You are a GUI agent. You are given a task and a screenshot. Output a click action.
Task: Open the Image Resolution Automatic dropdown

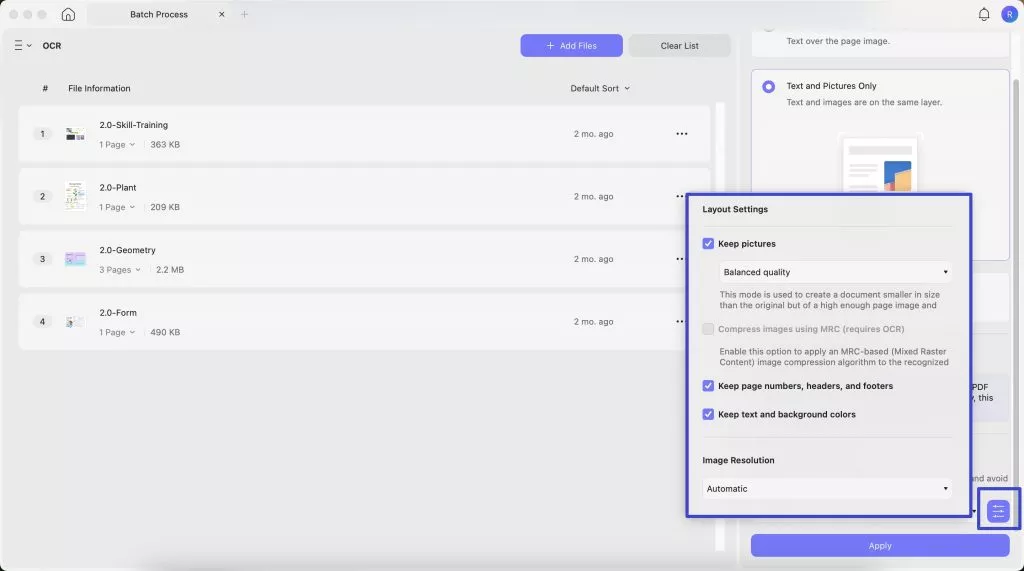827,489
